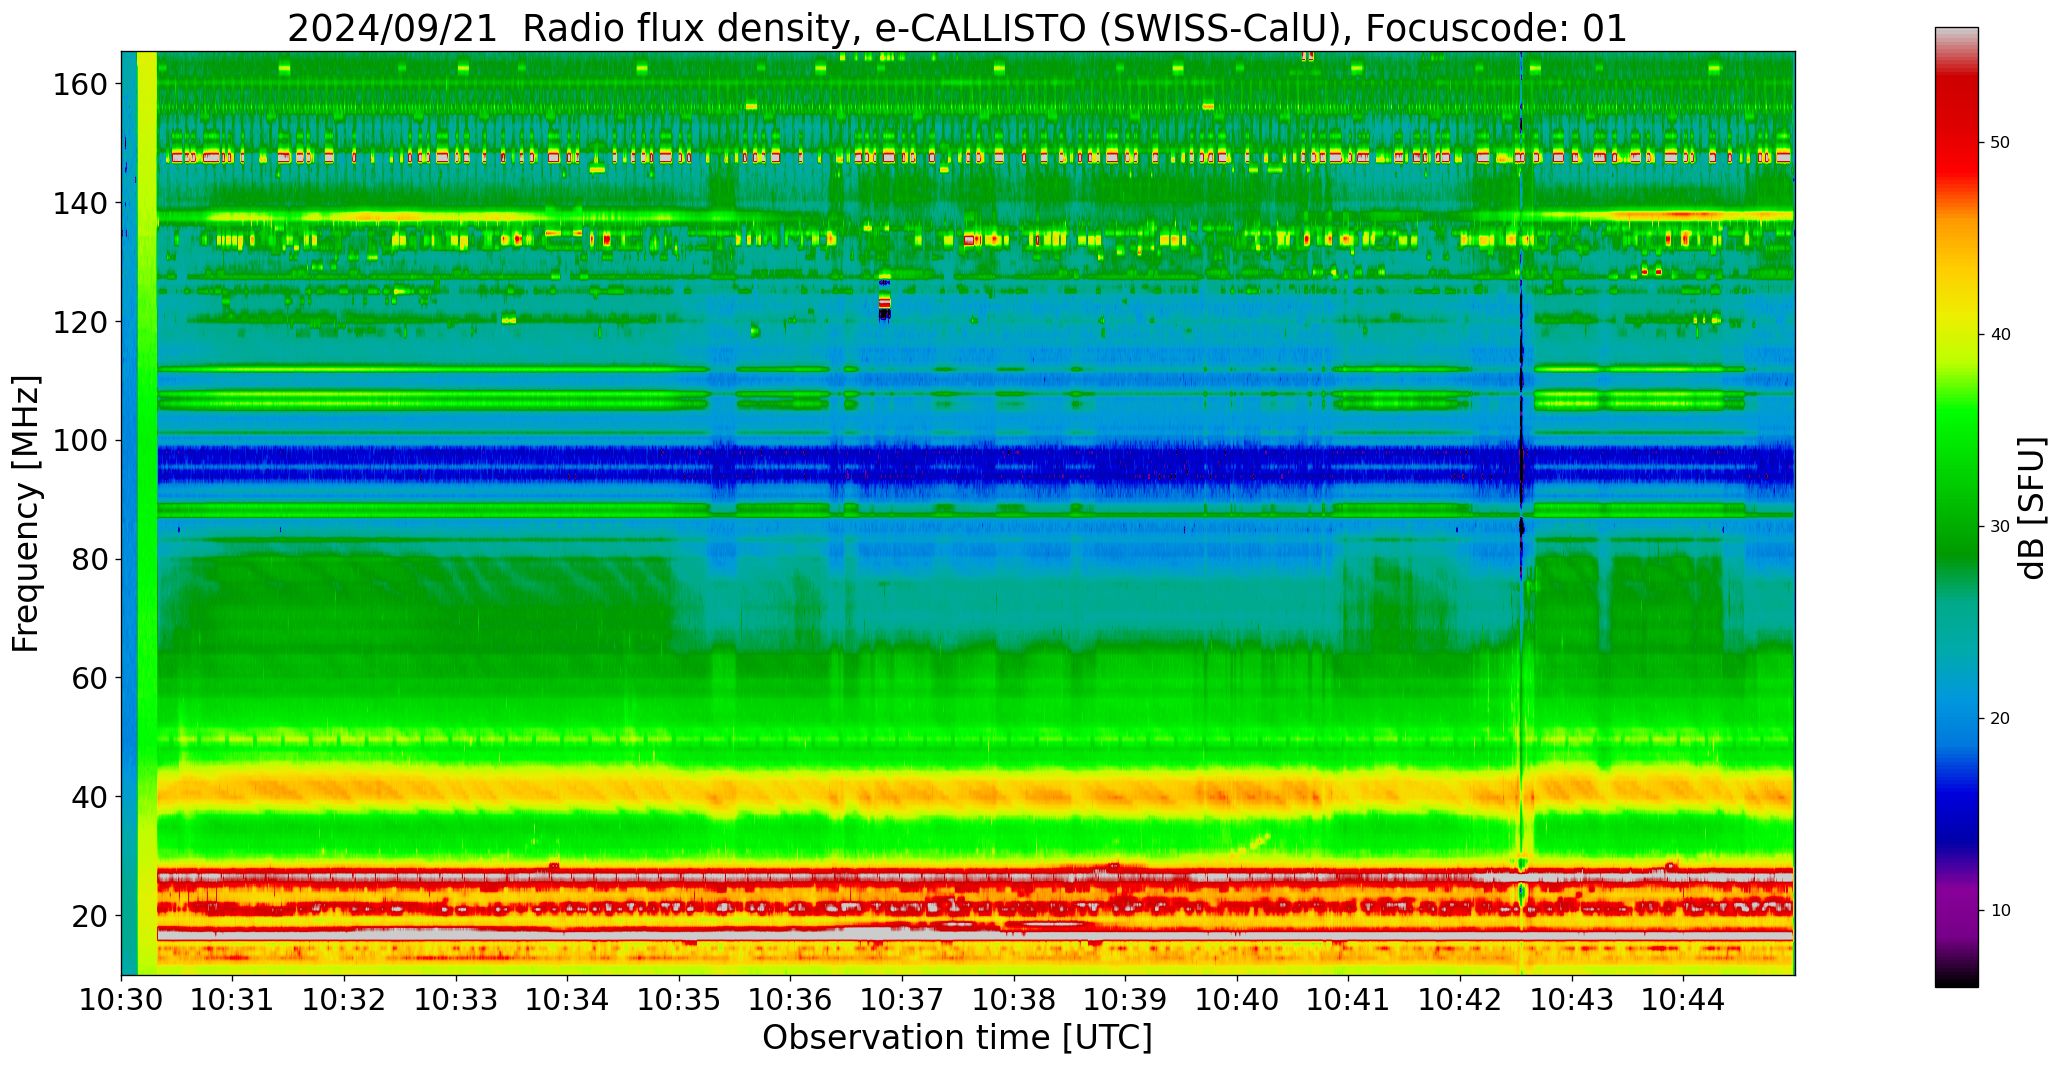Select the 10:37 time tick label
This screenshot has height=1067, width=2062.
pyautogui.click(x=903, y=999)
